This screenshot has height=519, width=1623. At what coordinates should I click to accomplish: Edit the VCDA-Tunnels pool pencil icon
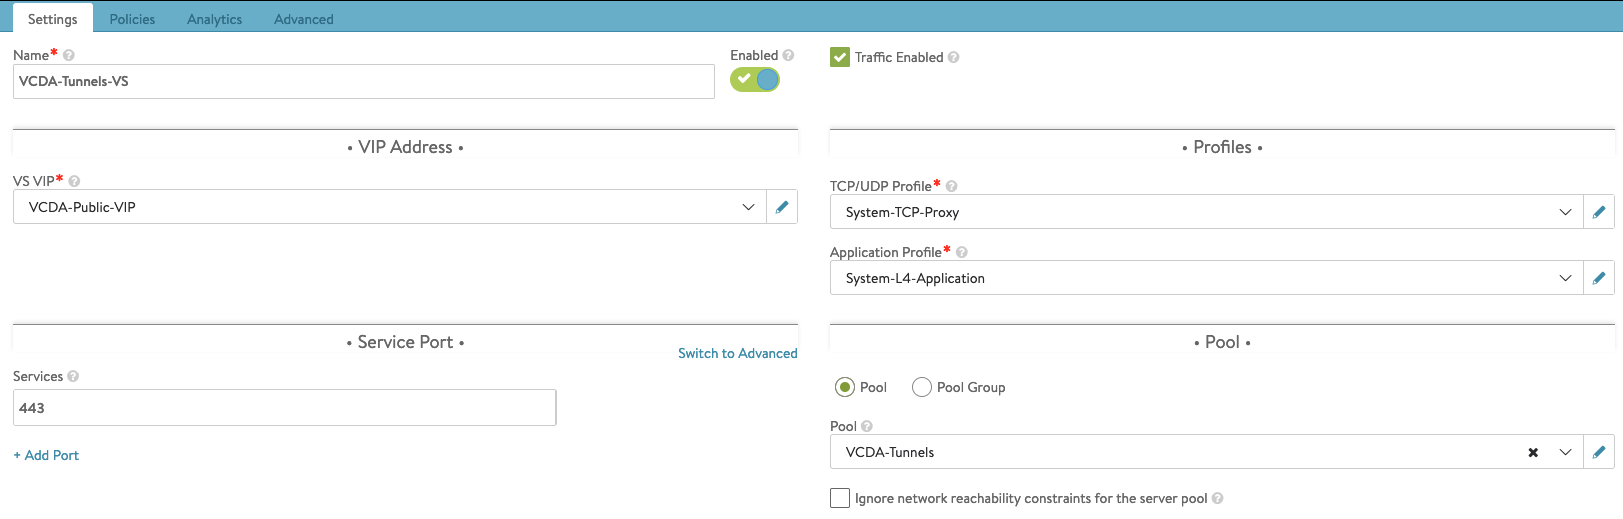[1599, 452]
